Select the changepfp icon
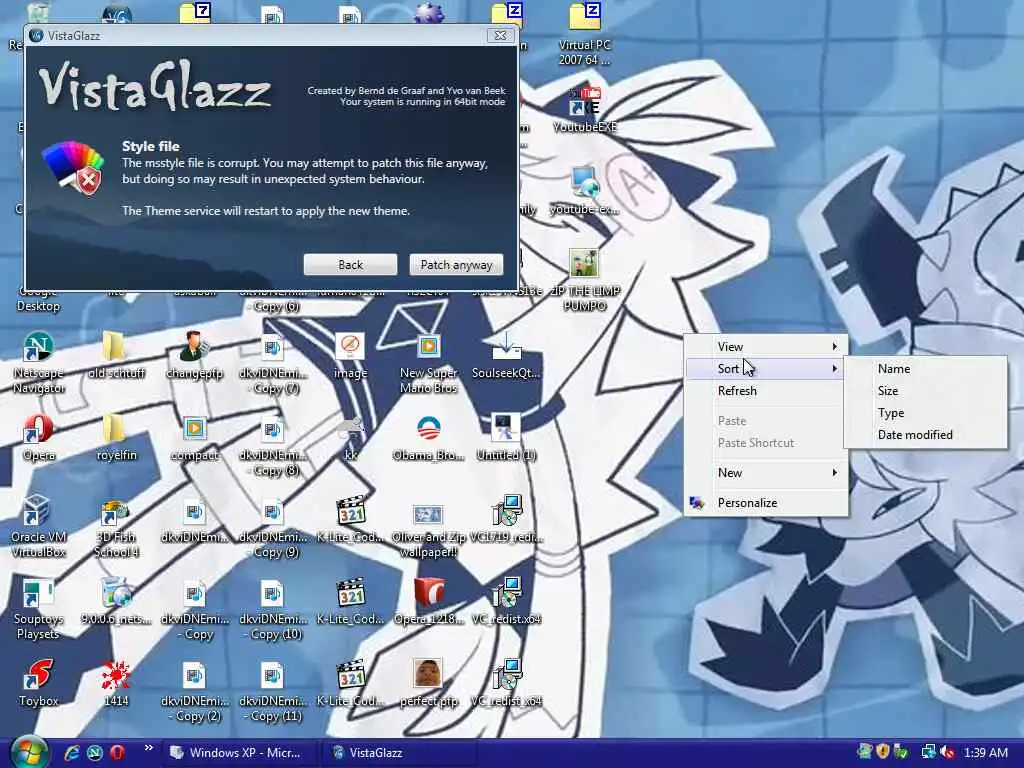Image resolution: width=1024 pixels, height=768 pixels. click(x=195, y=355)
